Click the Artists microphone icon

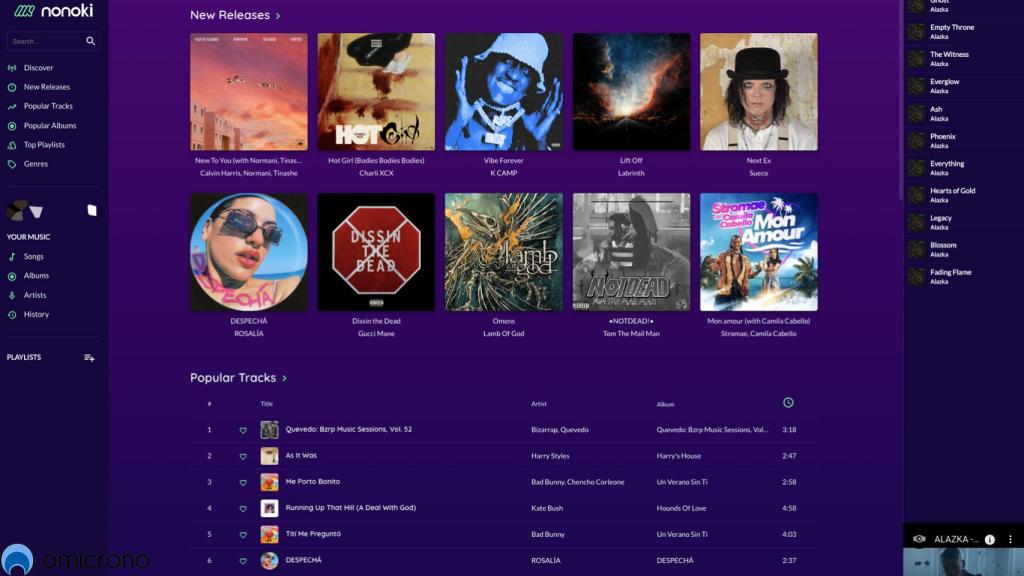coord(12,296)
